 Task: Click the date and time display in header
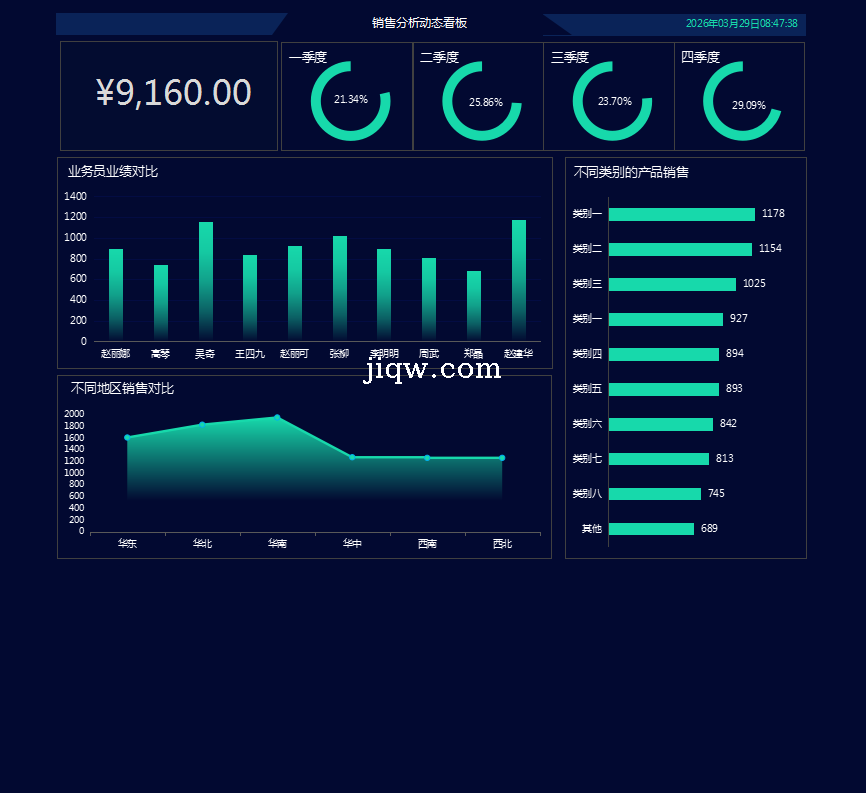(x=741, y=23)
